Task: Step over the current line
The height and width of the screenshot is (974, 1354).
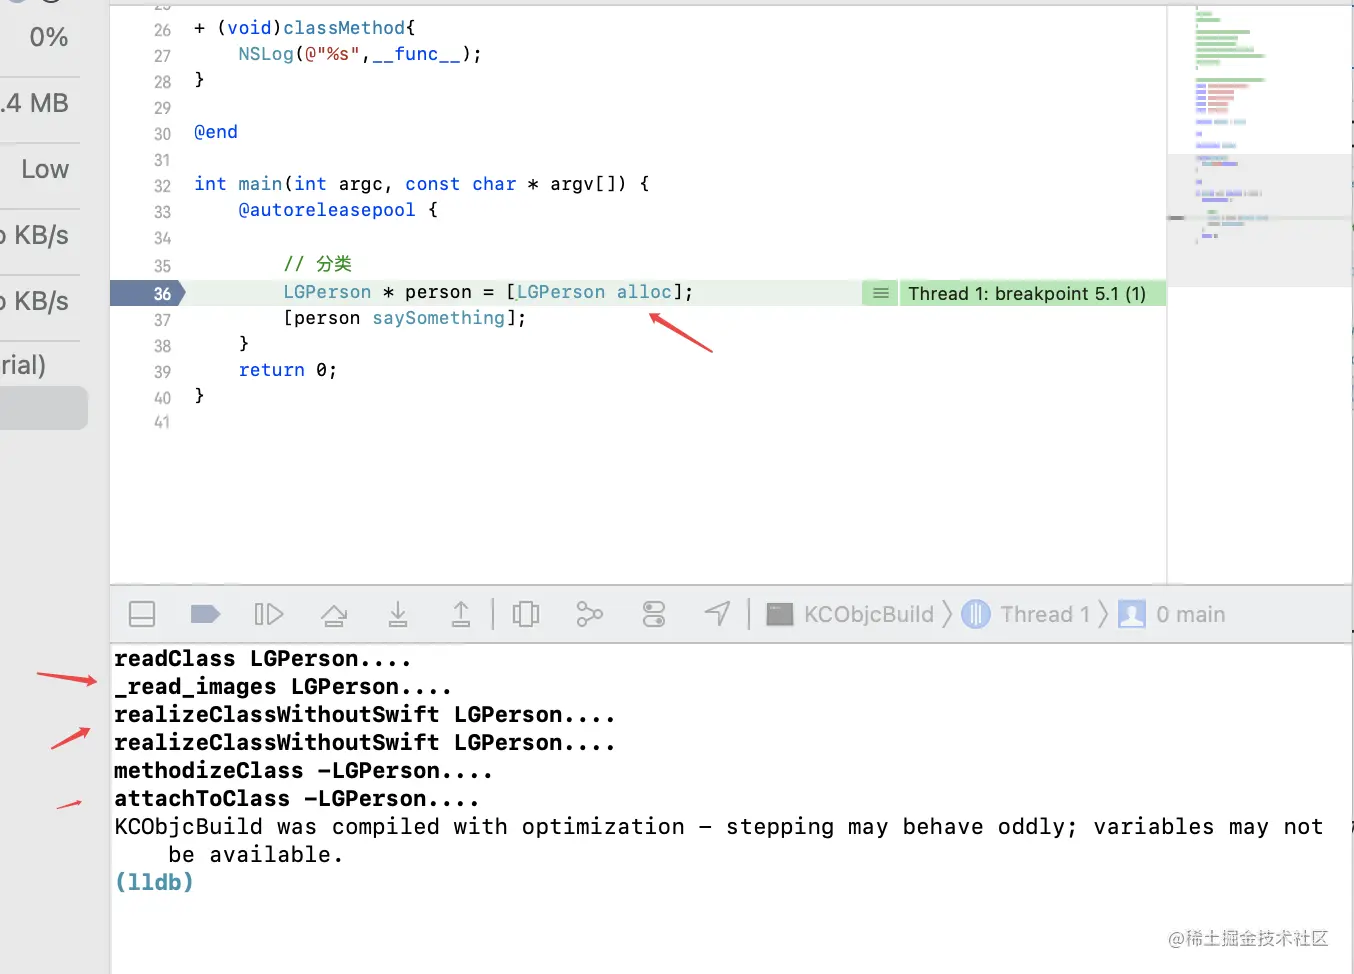Action: tap(334, 614)
